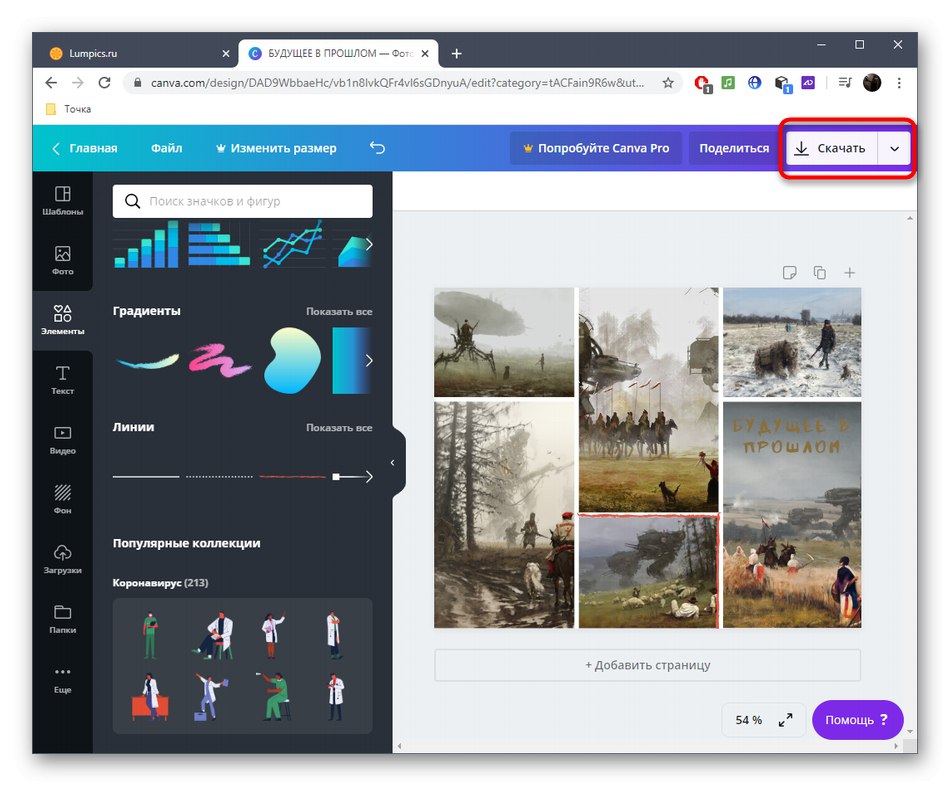Image resolution: width=950 pixels, height=786 pixels.
Task: Select the teal gradient brush stroke element
Action: 148,362
